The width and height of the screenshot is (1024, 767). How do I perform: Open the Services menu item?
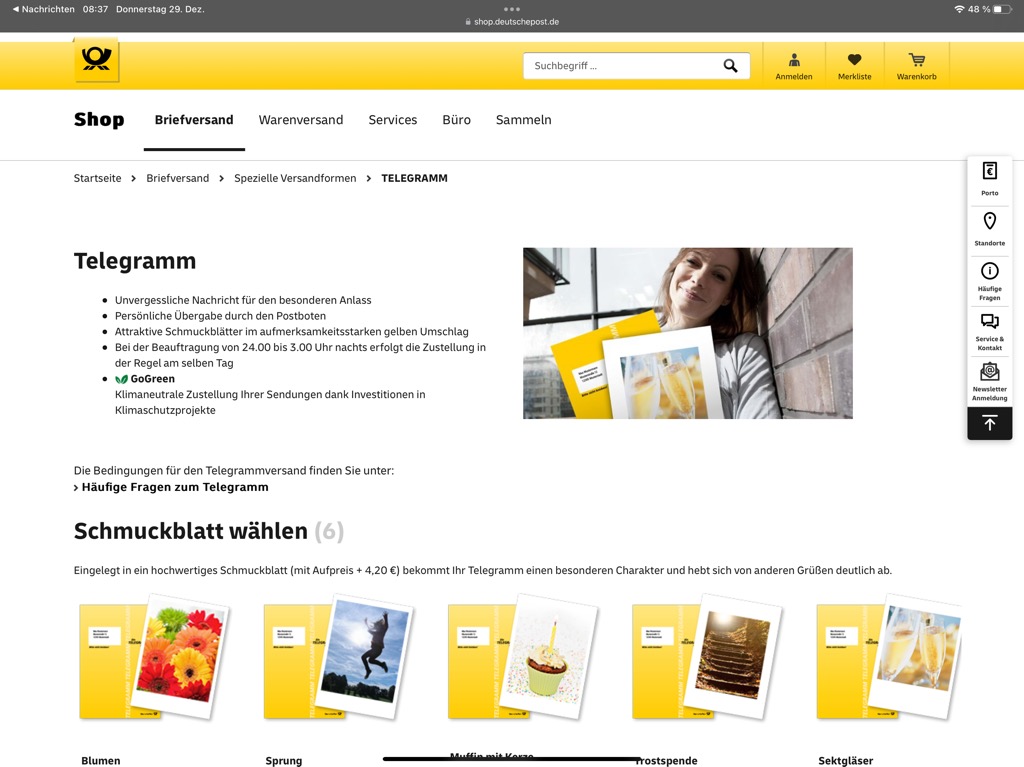click(x=392, y=120)
